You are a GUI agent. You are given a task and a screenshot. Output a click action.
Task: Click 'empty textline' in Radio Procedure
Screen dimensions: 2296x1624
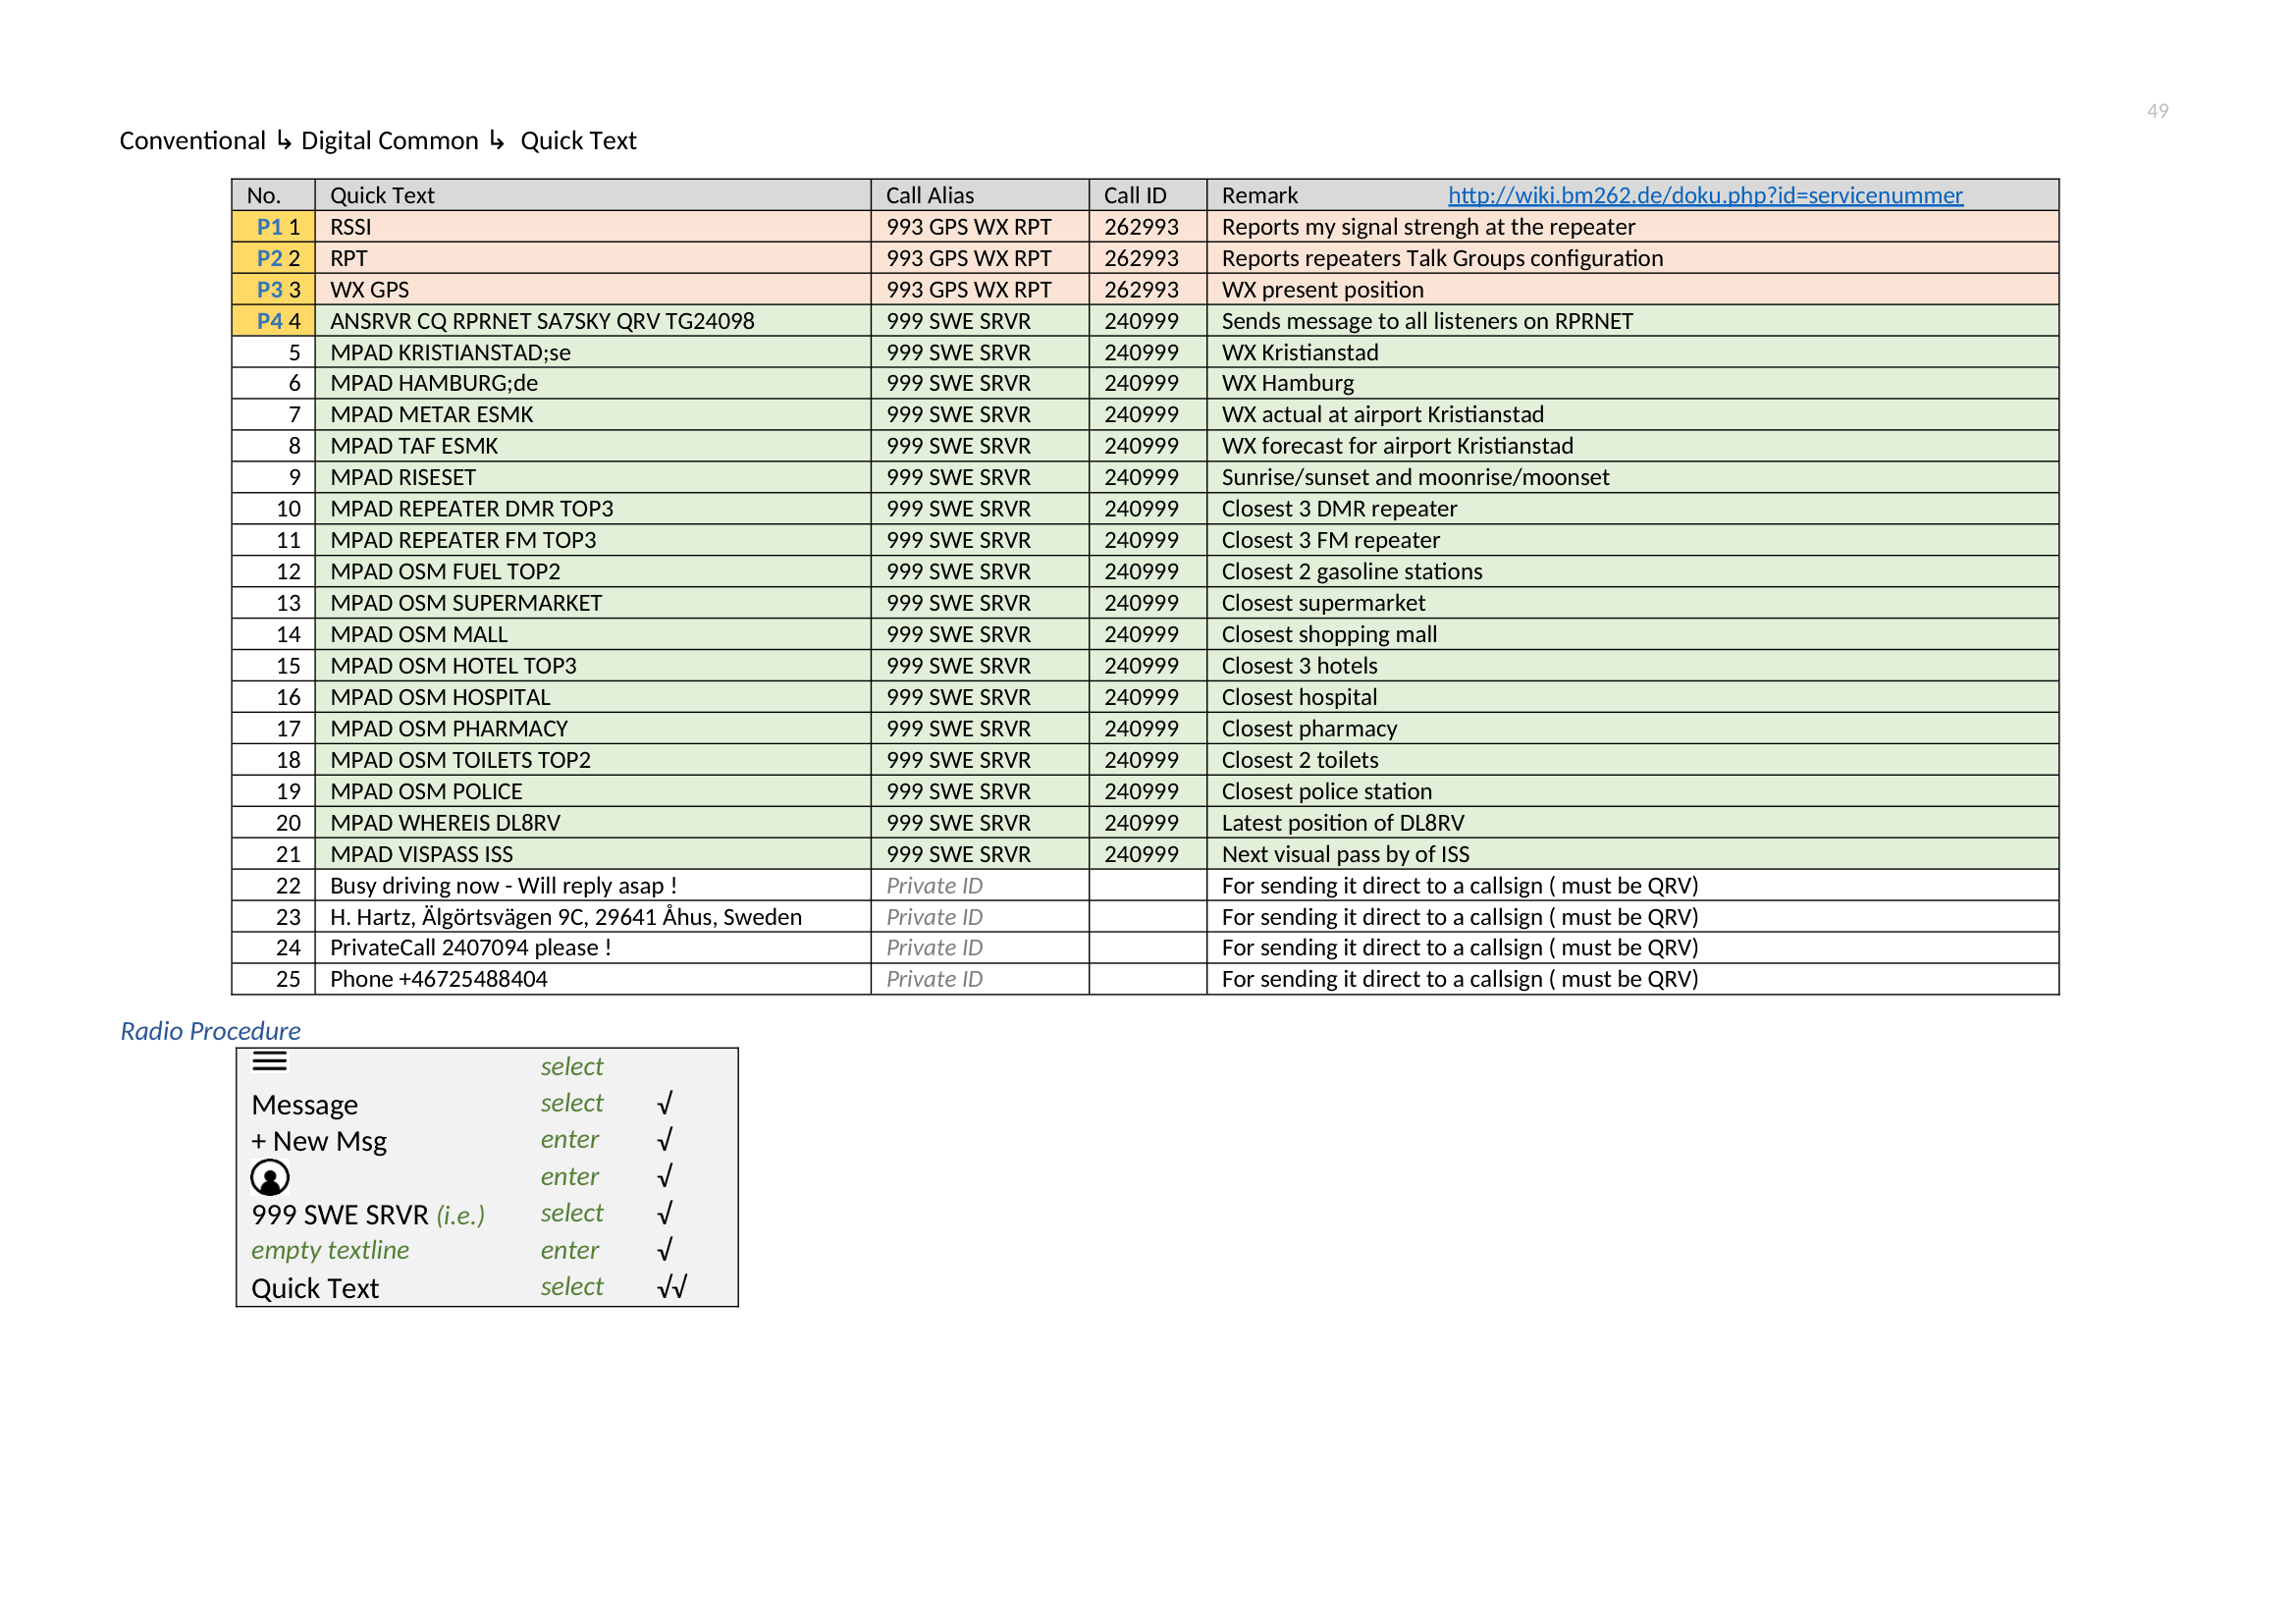pyautogui.click(x=330, y=1250)
